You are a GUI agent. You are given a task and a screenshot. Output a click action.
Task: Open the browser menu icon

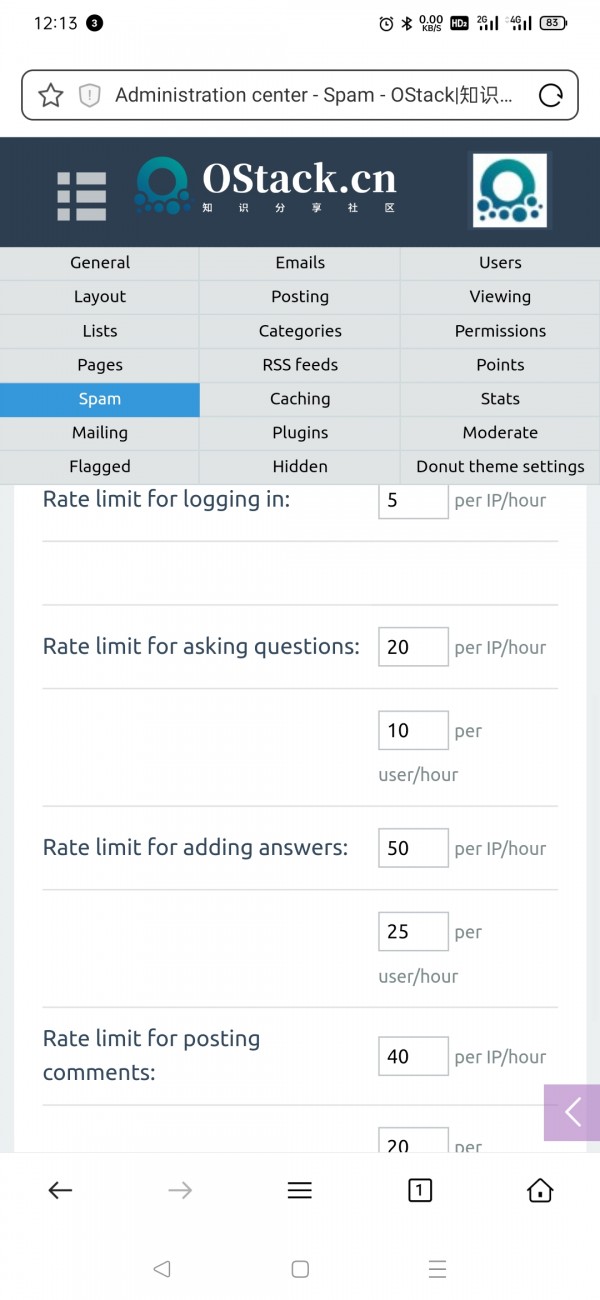point(300,1190)
